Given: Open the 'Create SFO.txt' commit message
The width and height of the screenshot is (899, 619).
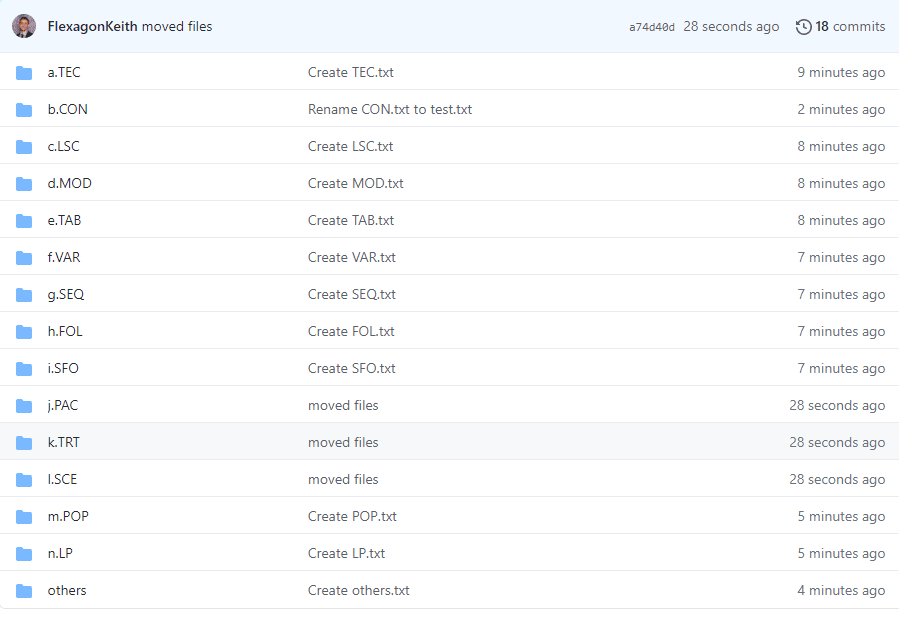Looking at the screenshot, I should point(351,368).
